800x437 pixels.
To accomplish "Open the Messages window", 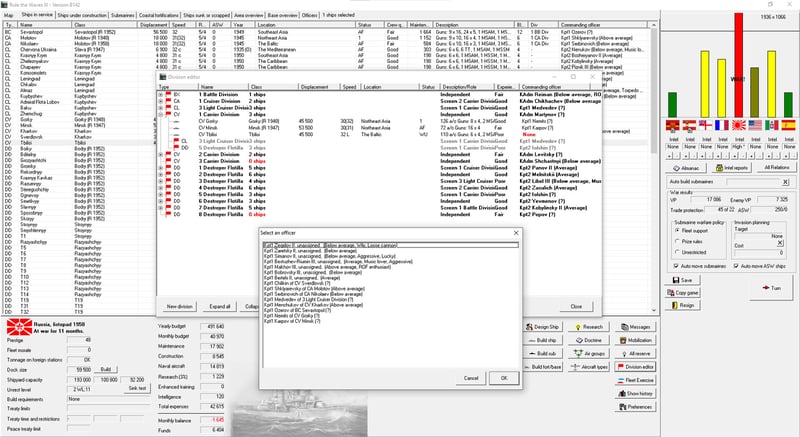I will tap(636, 327).
